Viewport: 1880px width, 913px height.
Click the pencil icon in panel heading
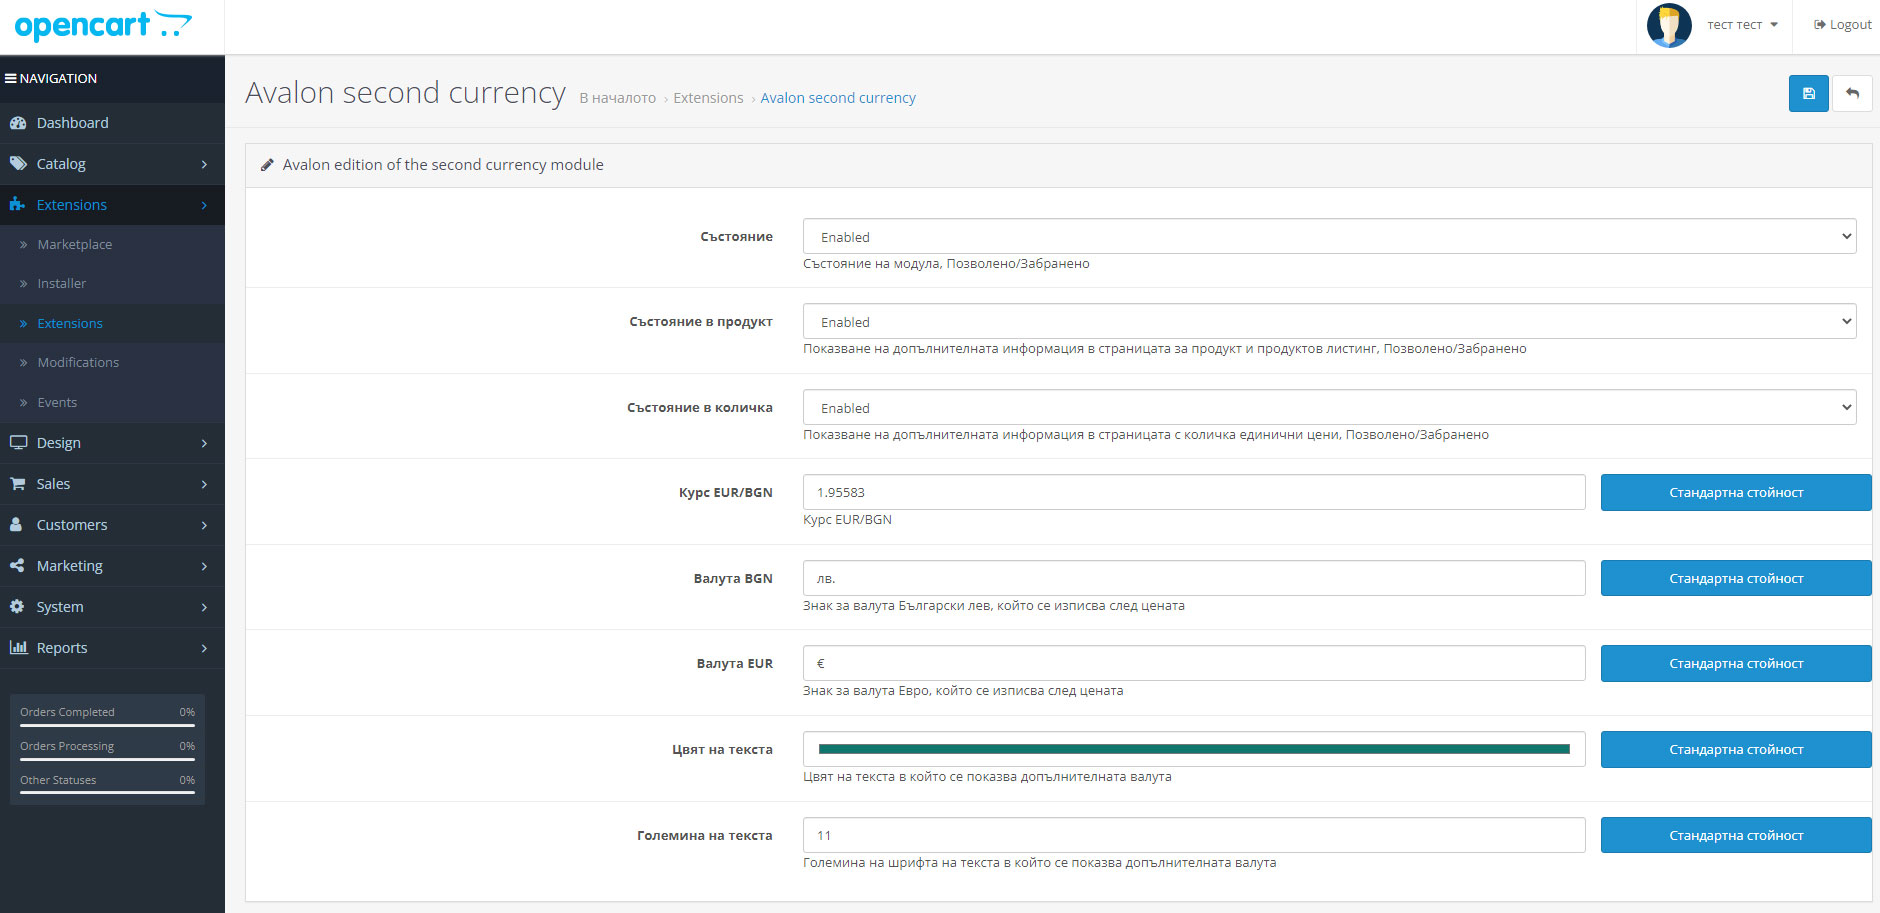tap(267, 165)
